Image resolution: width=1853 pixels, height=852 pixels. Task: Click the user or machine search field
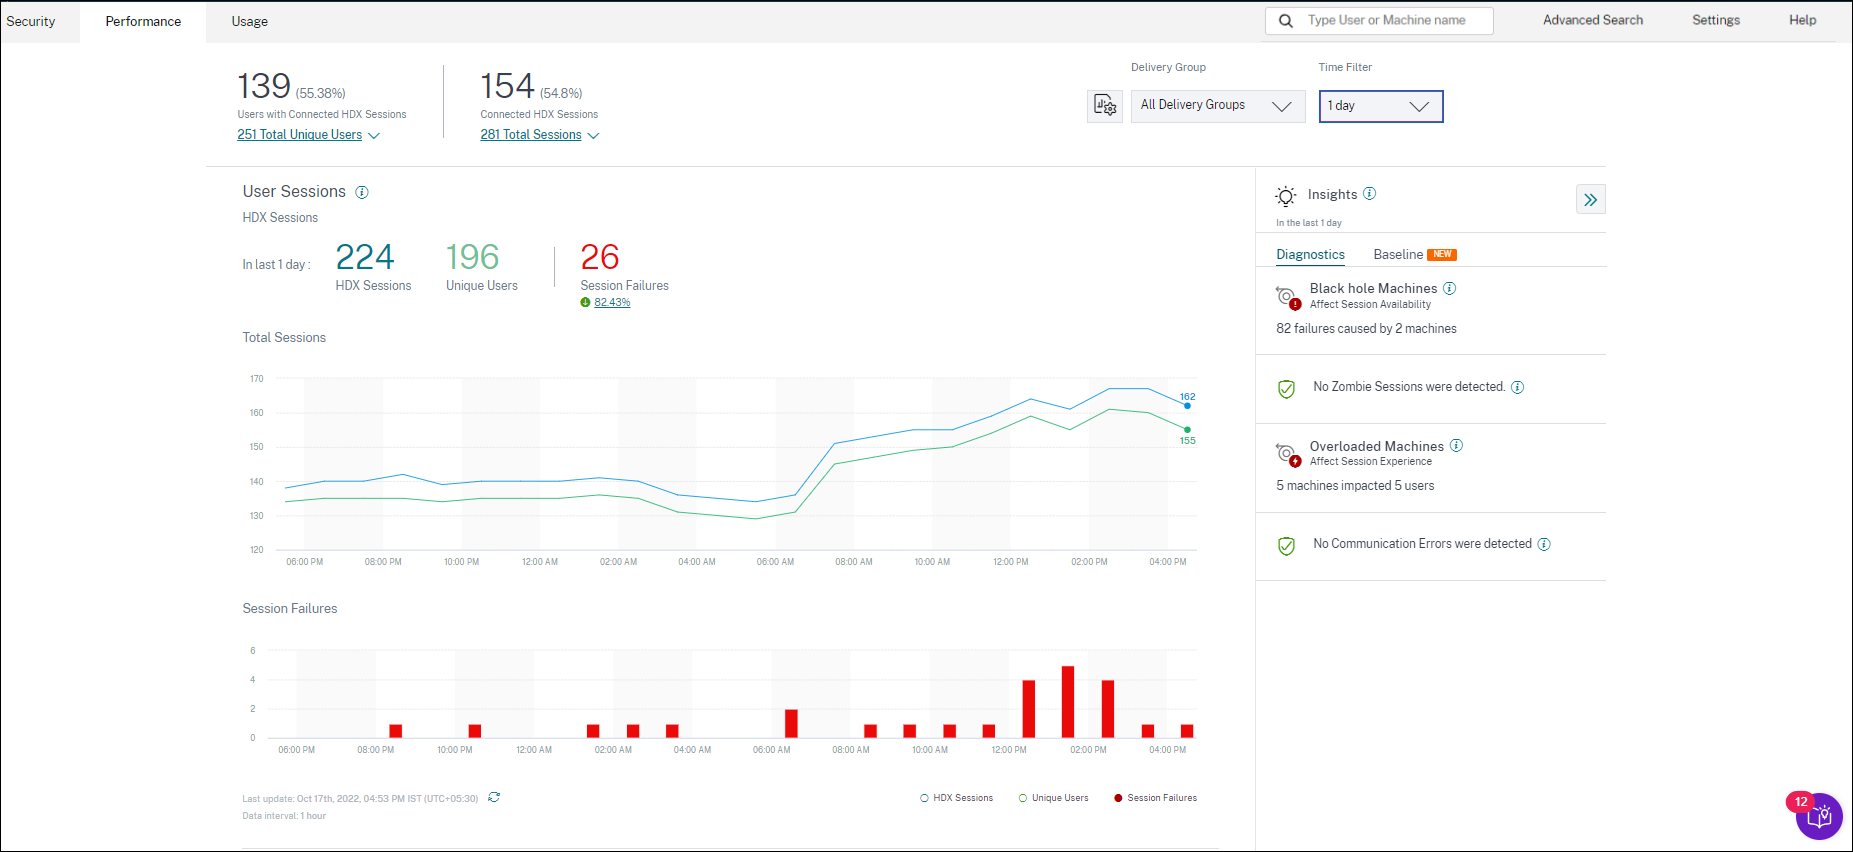tap(1390, 21)
